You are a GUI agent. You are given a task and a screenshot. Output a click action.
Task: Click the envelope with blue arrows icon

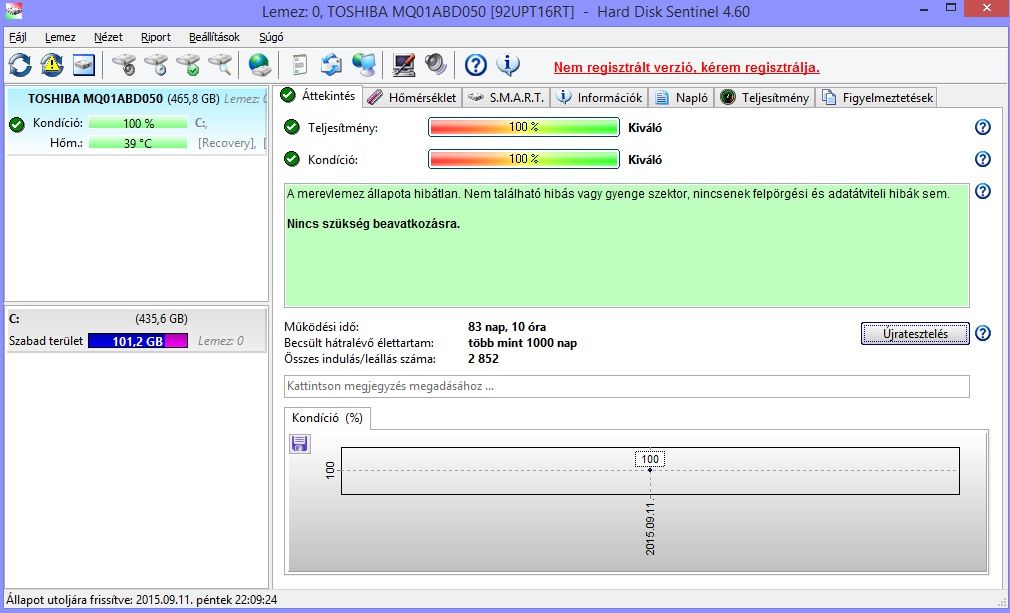331,65
